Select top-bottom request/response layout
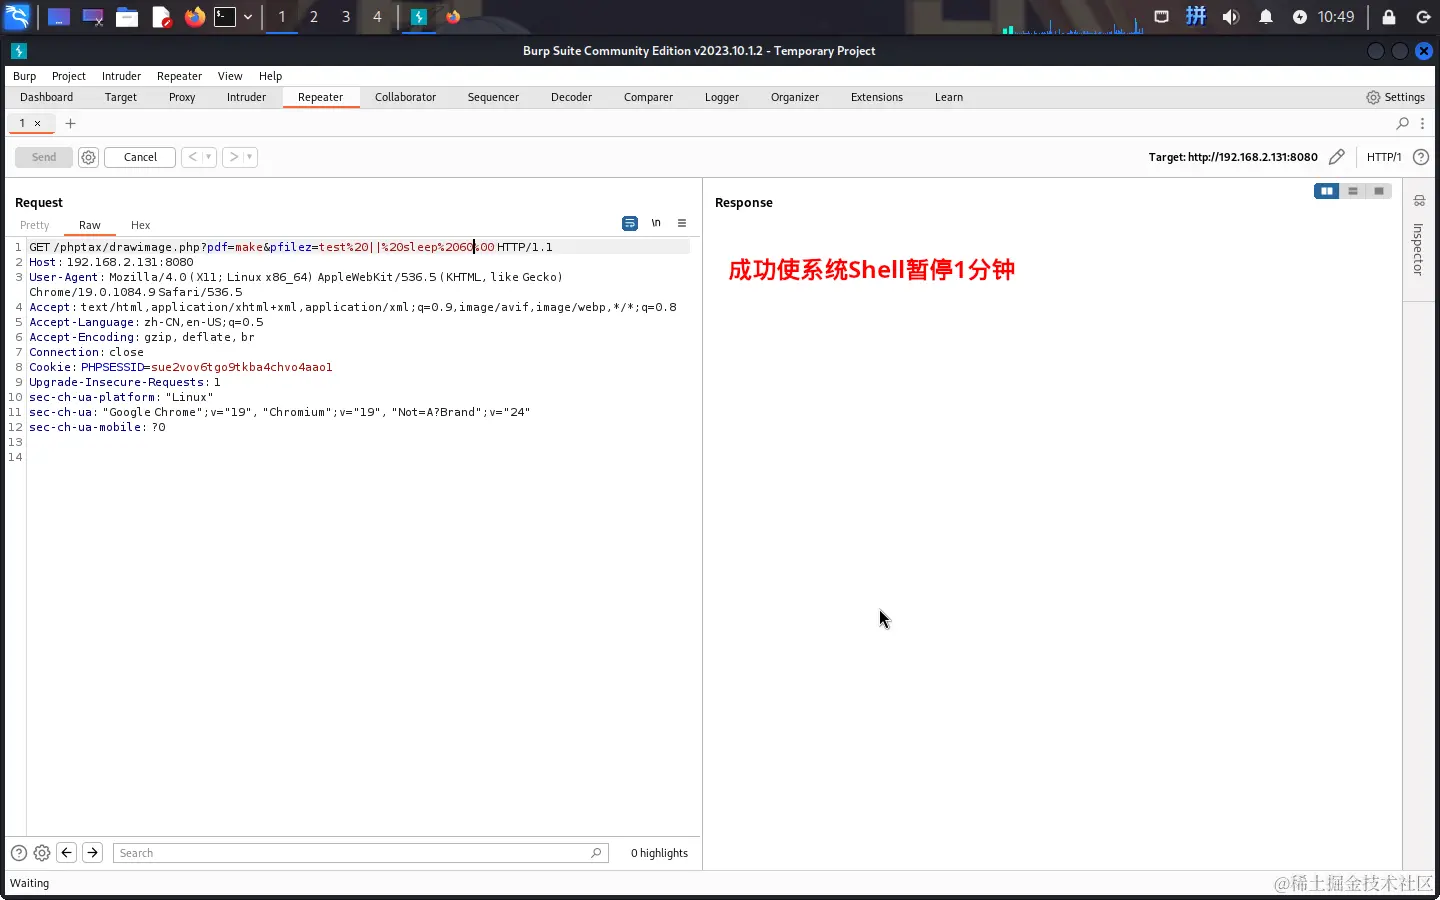The image size is (1440, 900). point(1353,191)
